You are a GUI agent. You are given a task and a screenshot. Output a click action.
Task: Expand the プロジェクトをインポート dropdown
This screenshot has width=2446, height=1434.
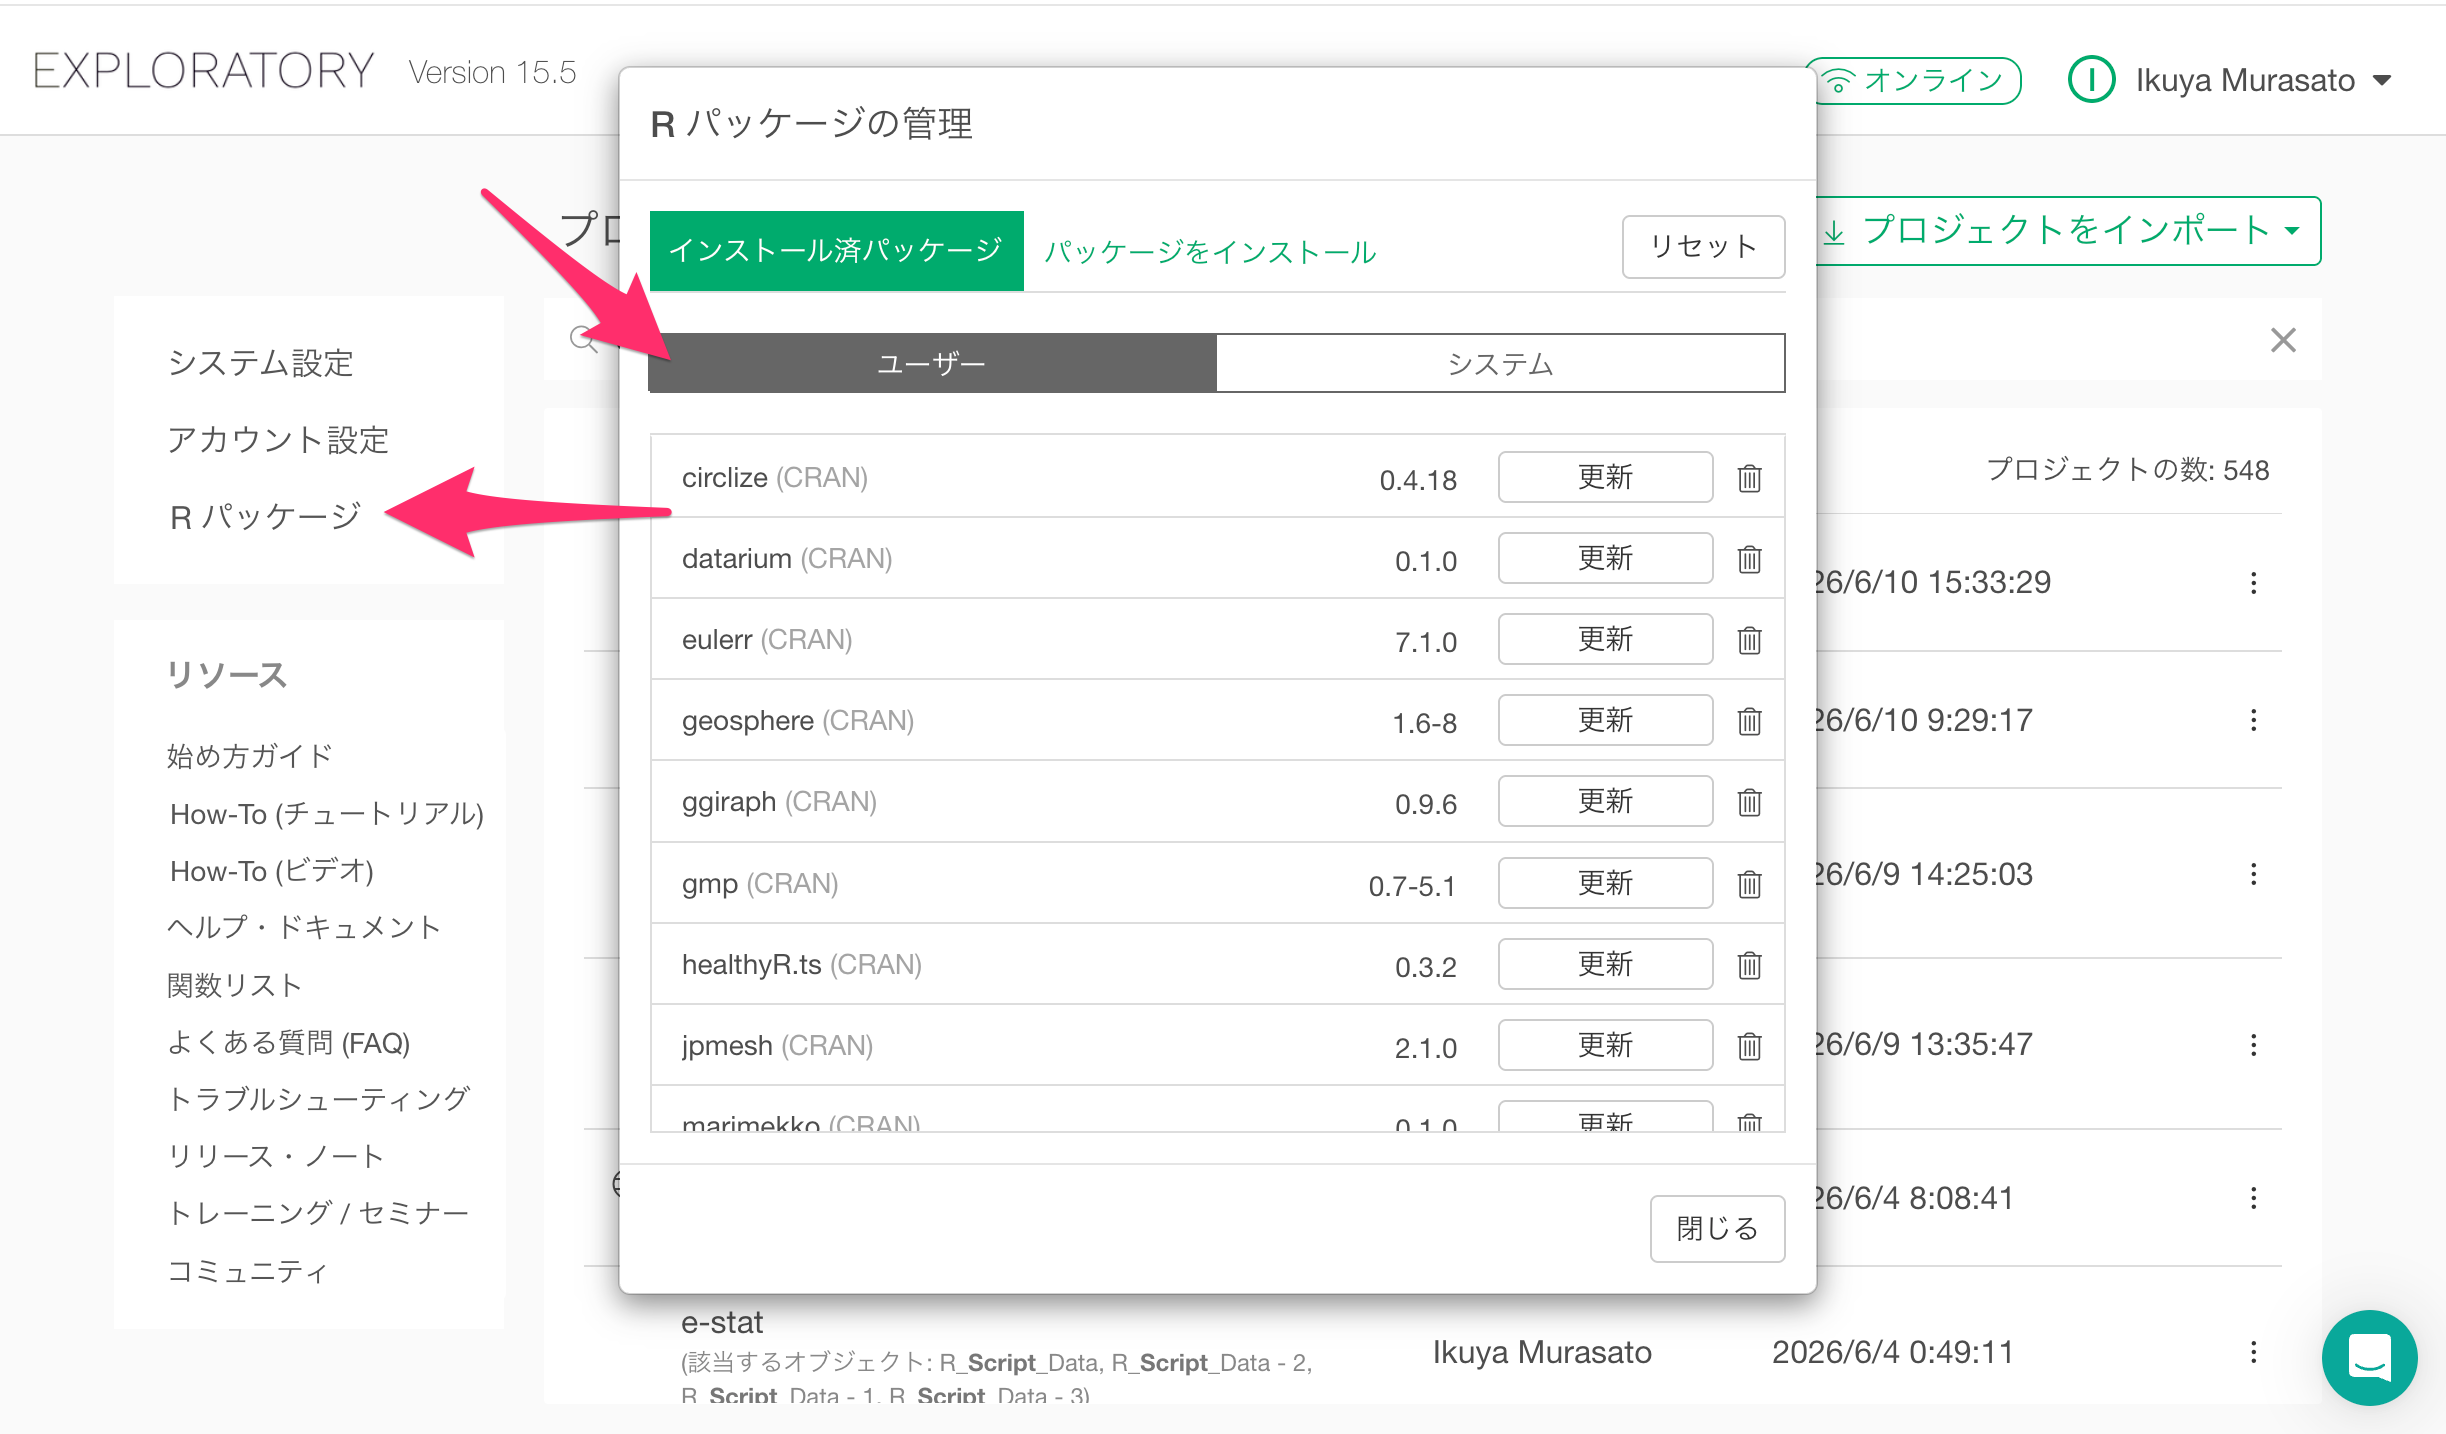click(2069, 231)
